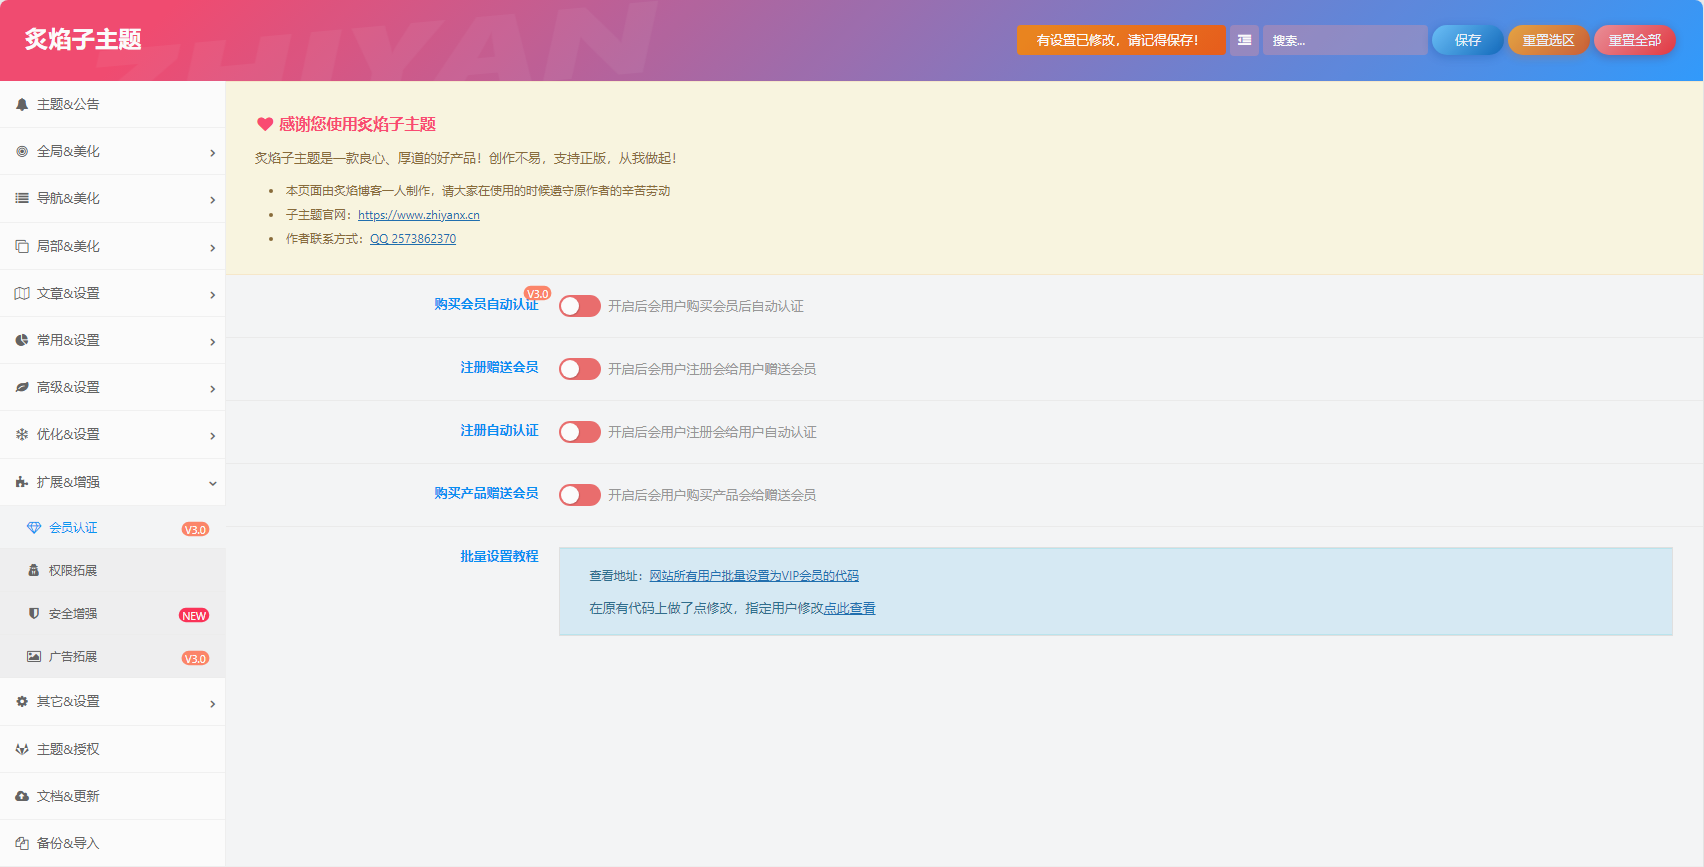Click the 重置选区 button
1704x867 pixels.
[x=1548, y=40]
